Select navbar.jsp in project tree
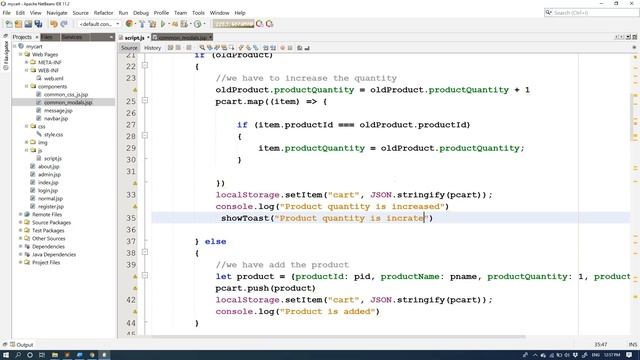 56,118
